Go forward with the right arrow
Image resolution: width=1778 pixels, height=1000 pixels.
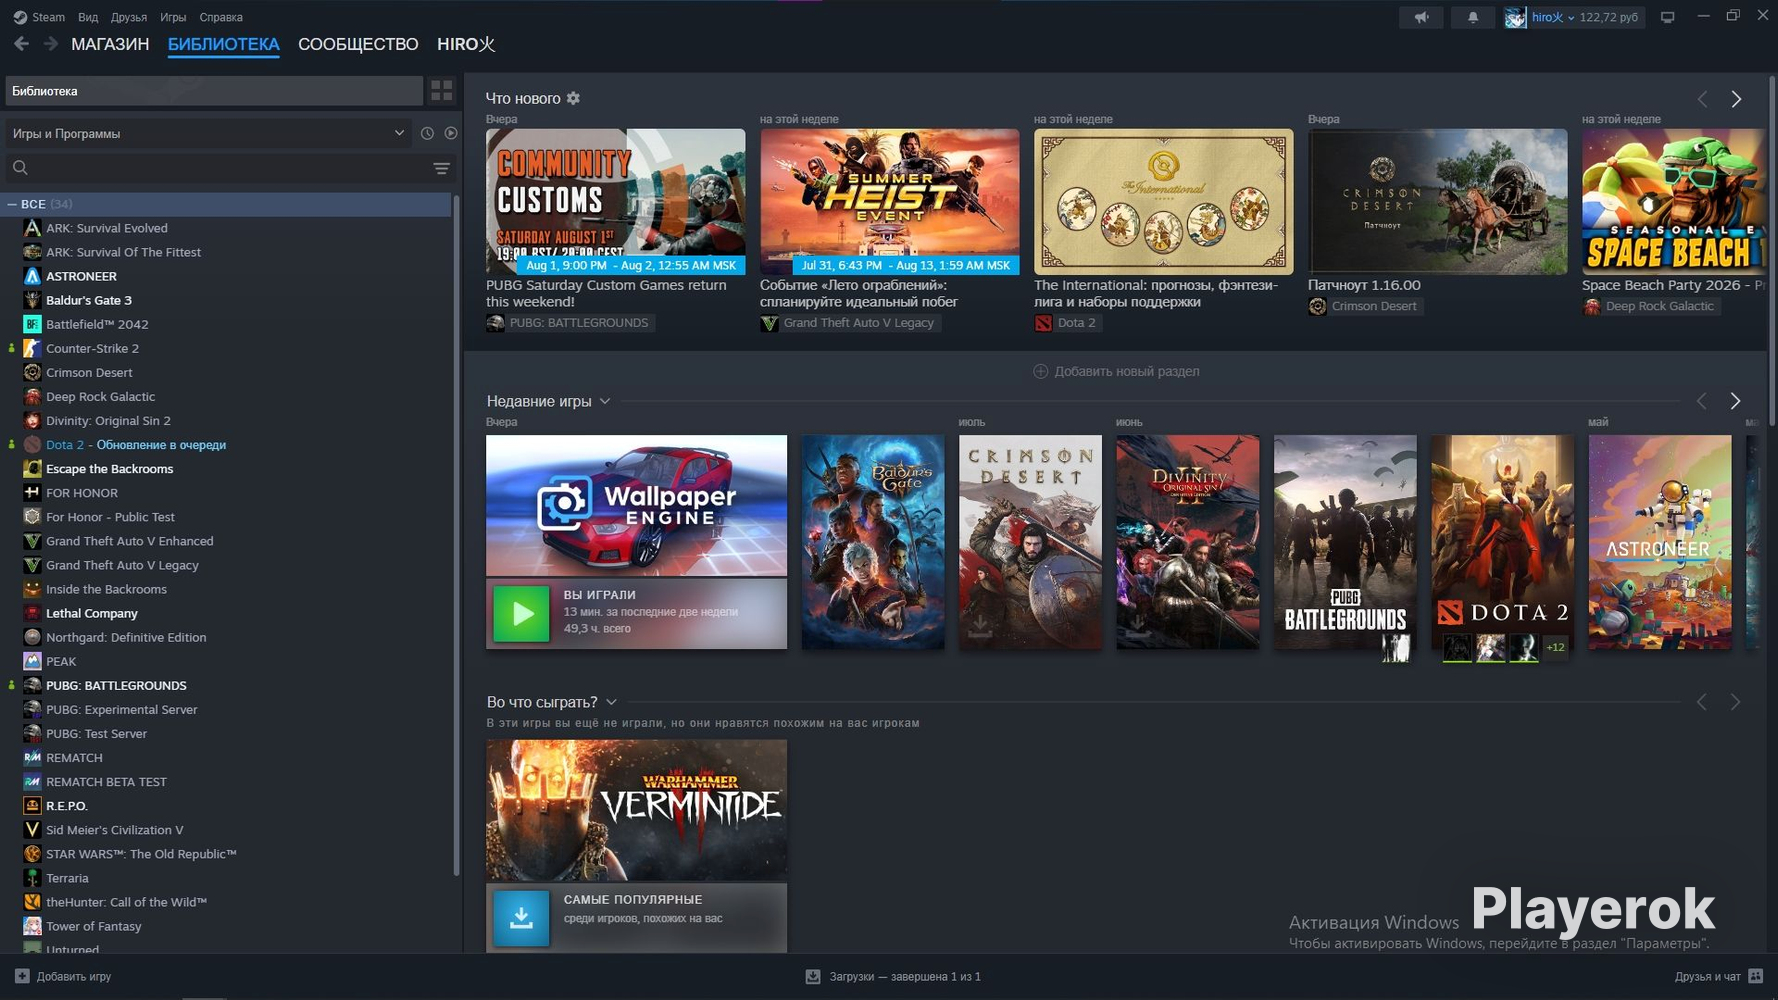click(x=51, y=44)
